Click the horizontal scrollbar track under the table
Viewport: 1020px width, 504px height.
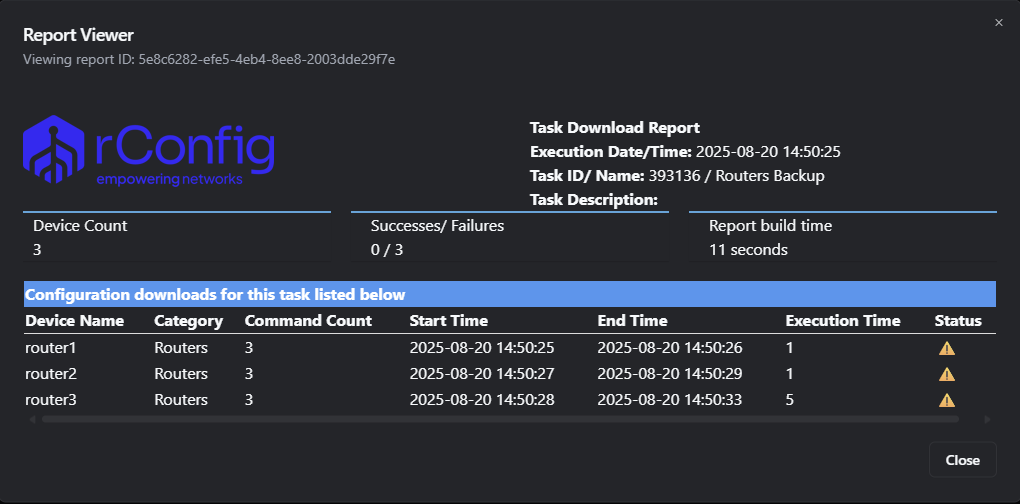(x=500, y=420)
